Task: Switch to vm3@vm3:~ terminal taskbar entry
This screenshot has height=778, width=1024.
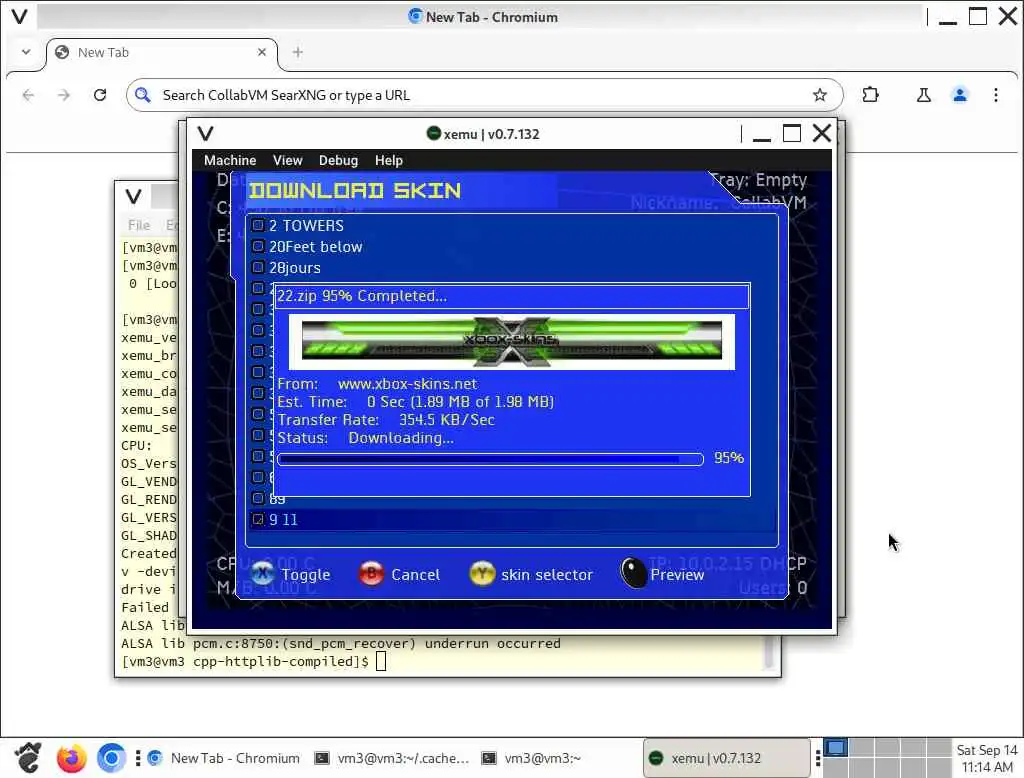Action: click(531, 758)
